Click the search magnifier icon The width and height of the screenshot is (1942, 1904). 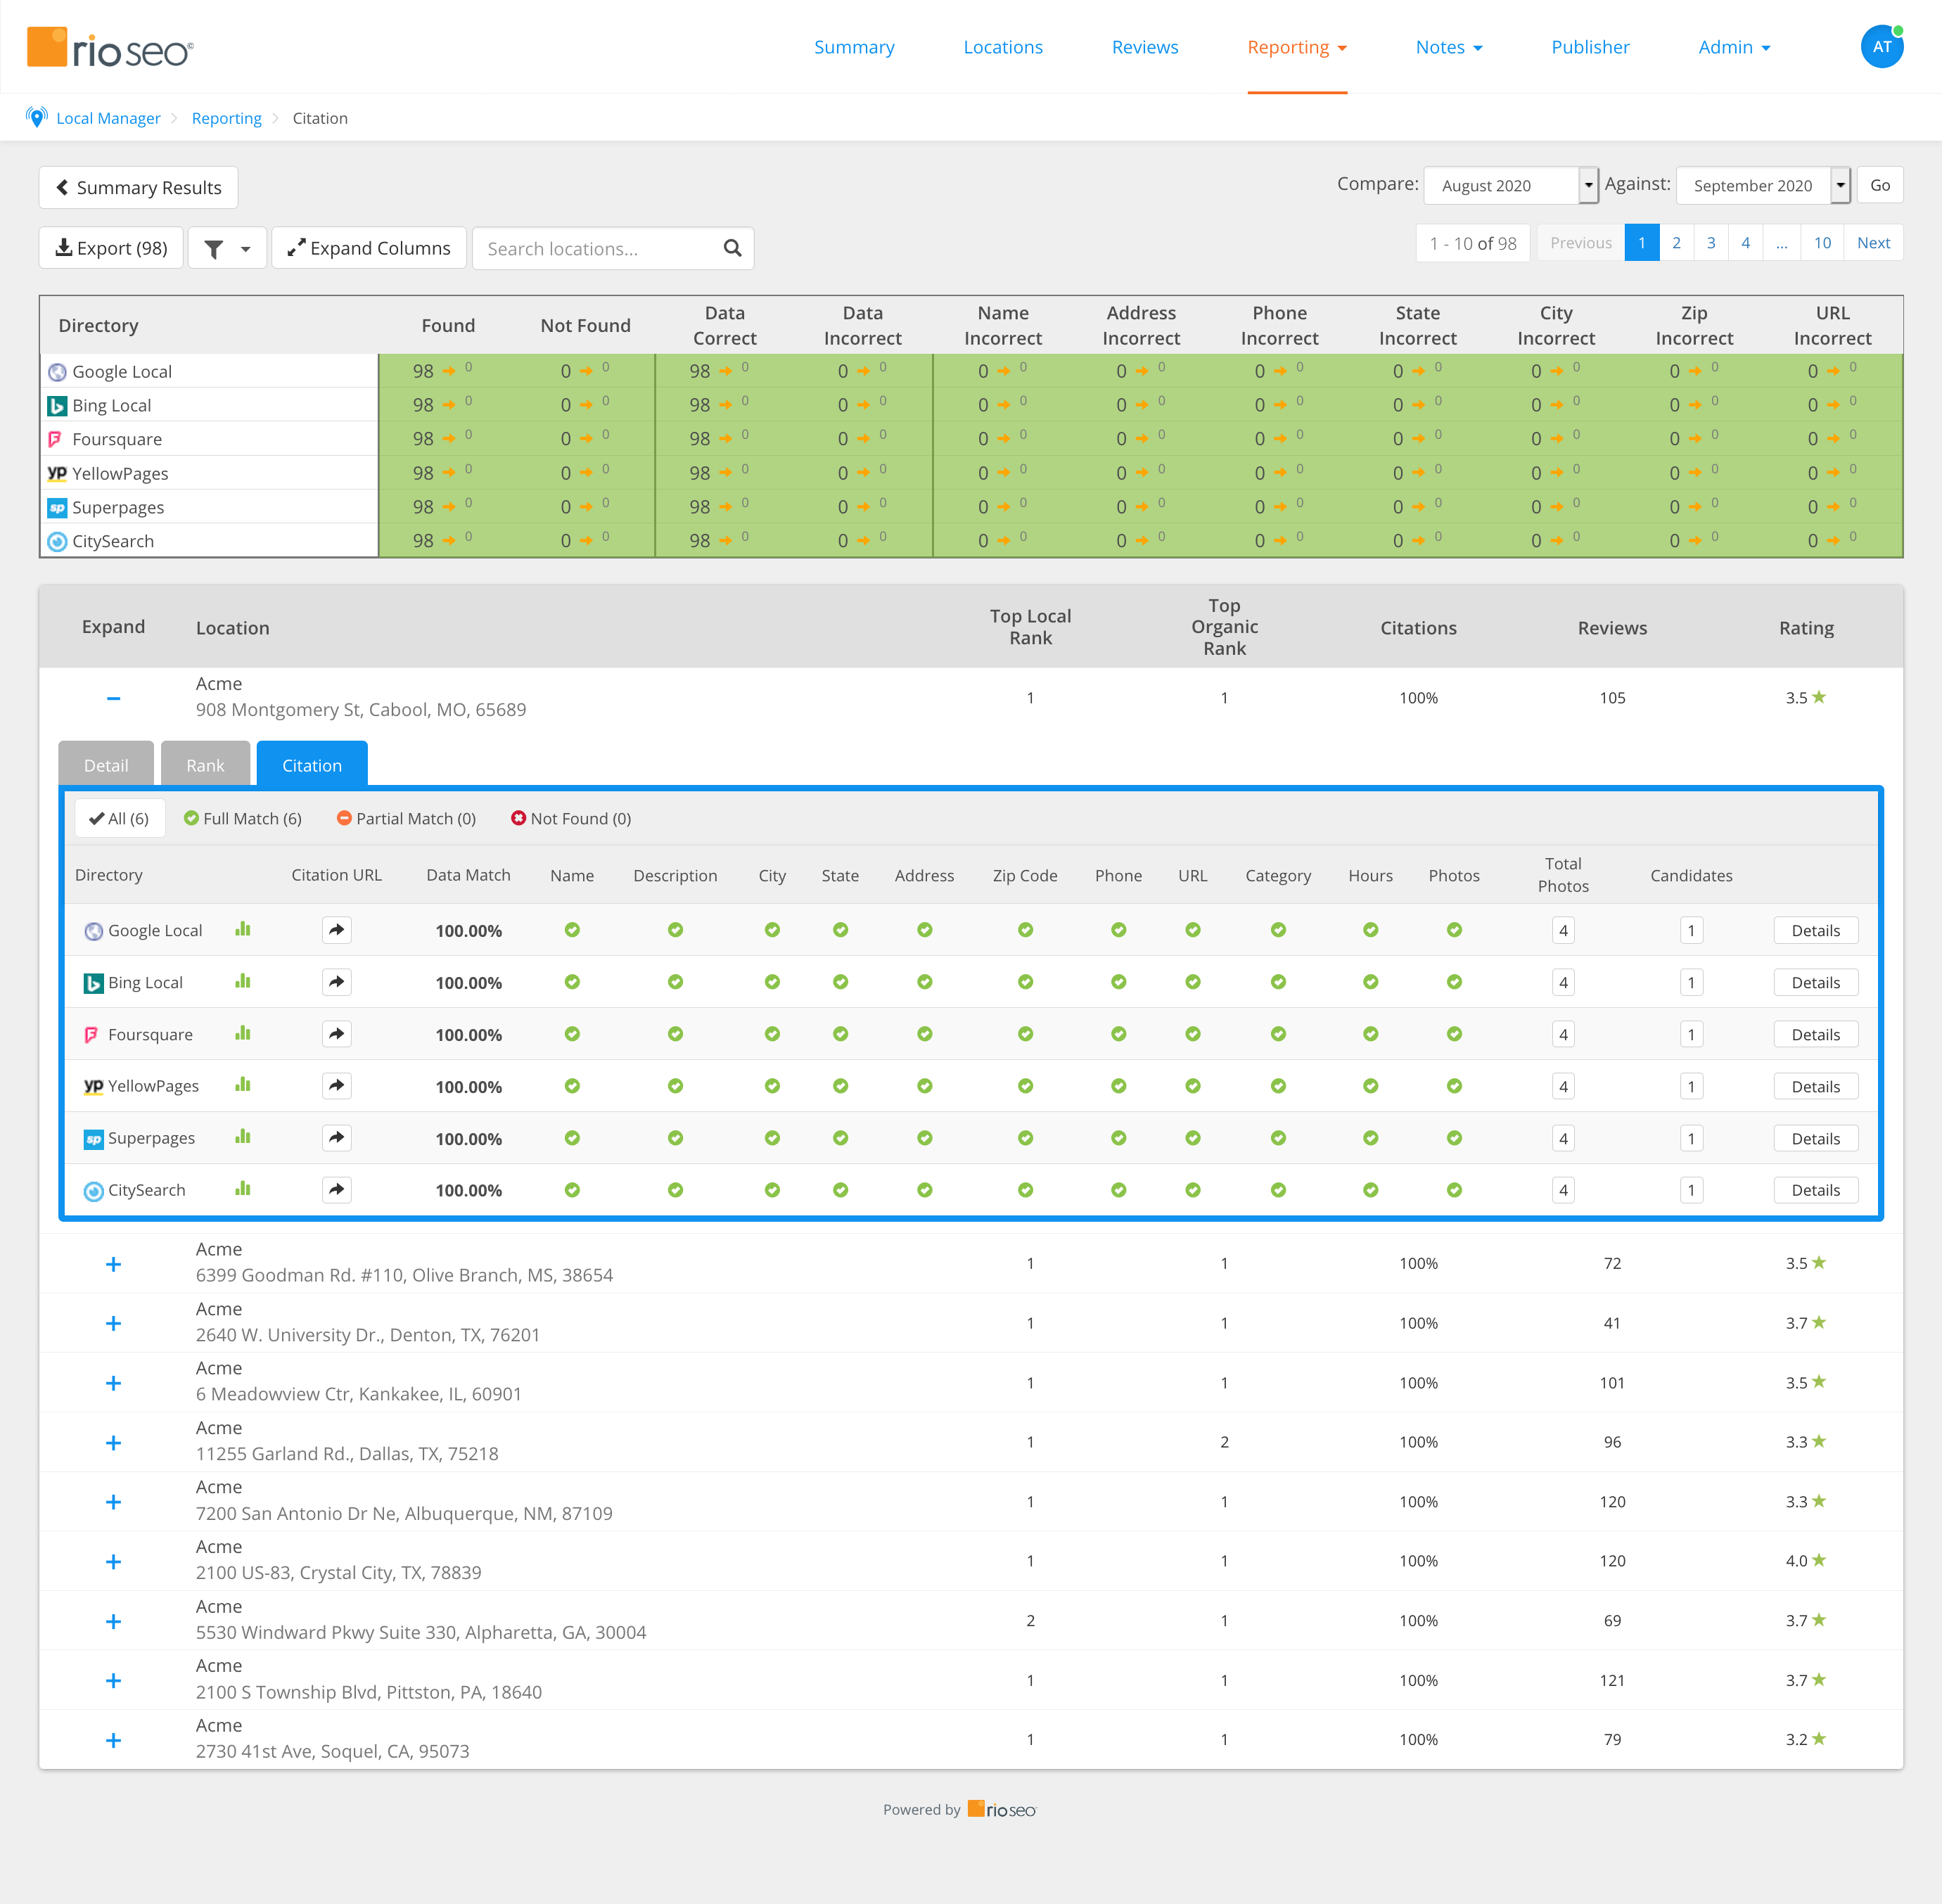click(x=733, y=248)
